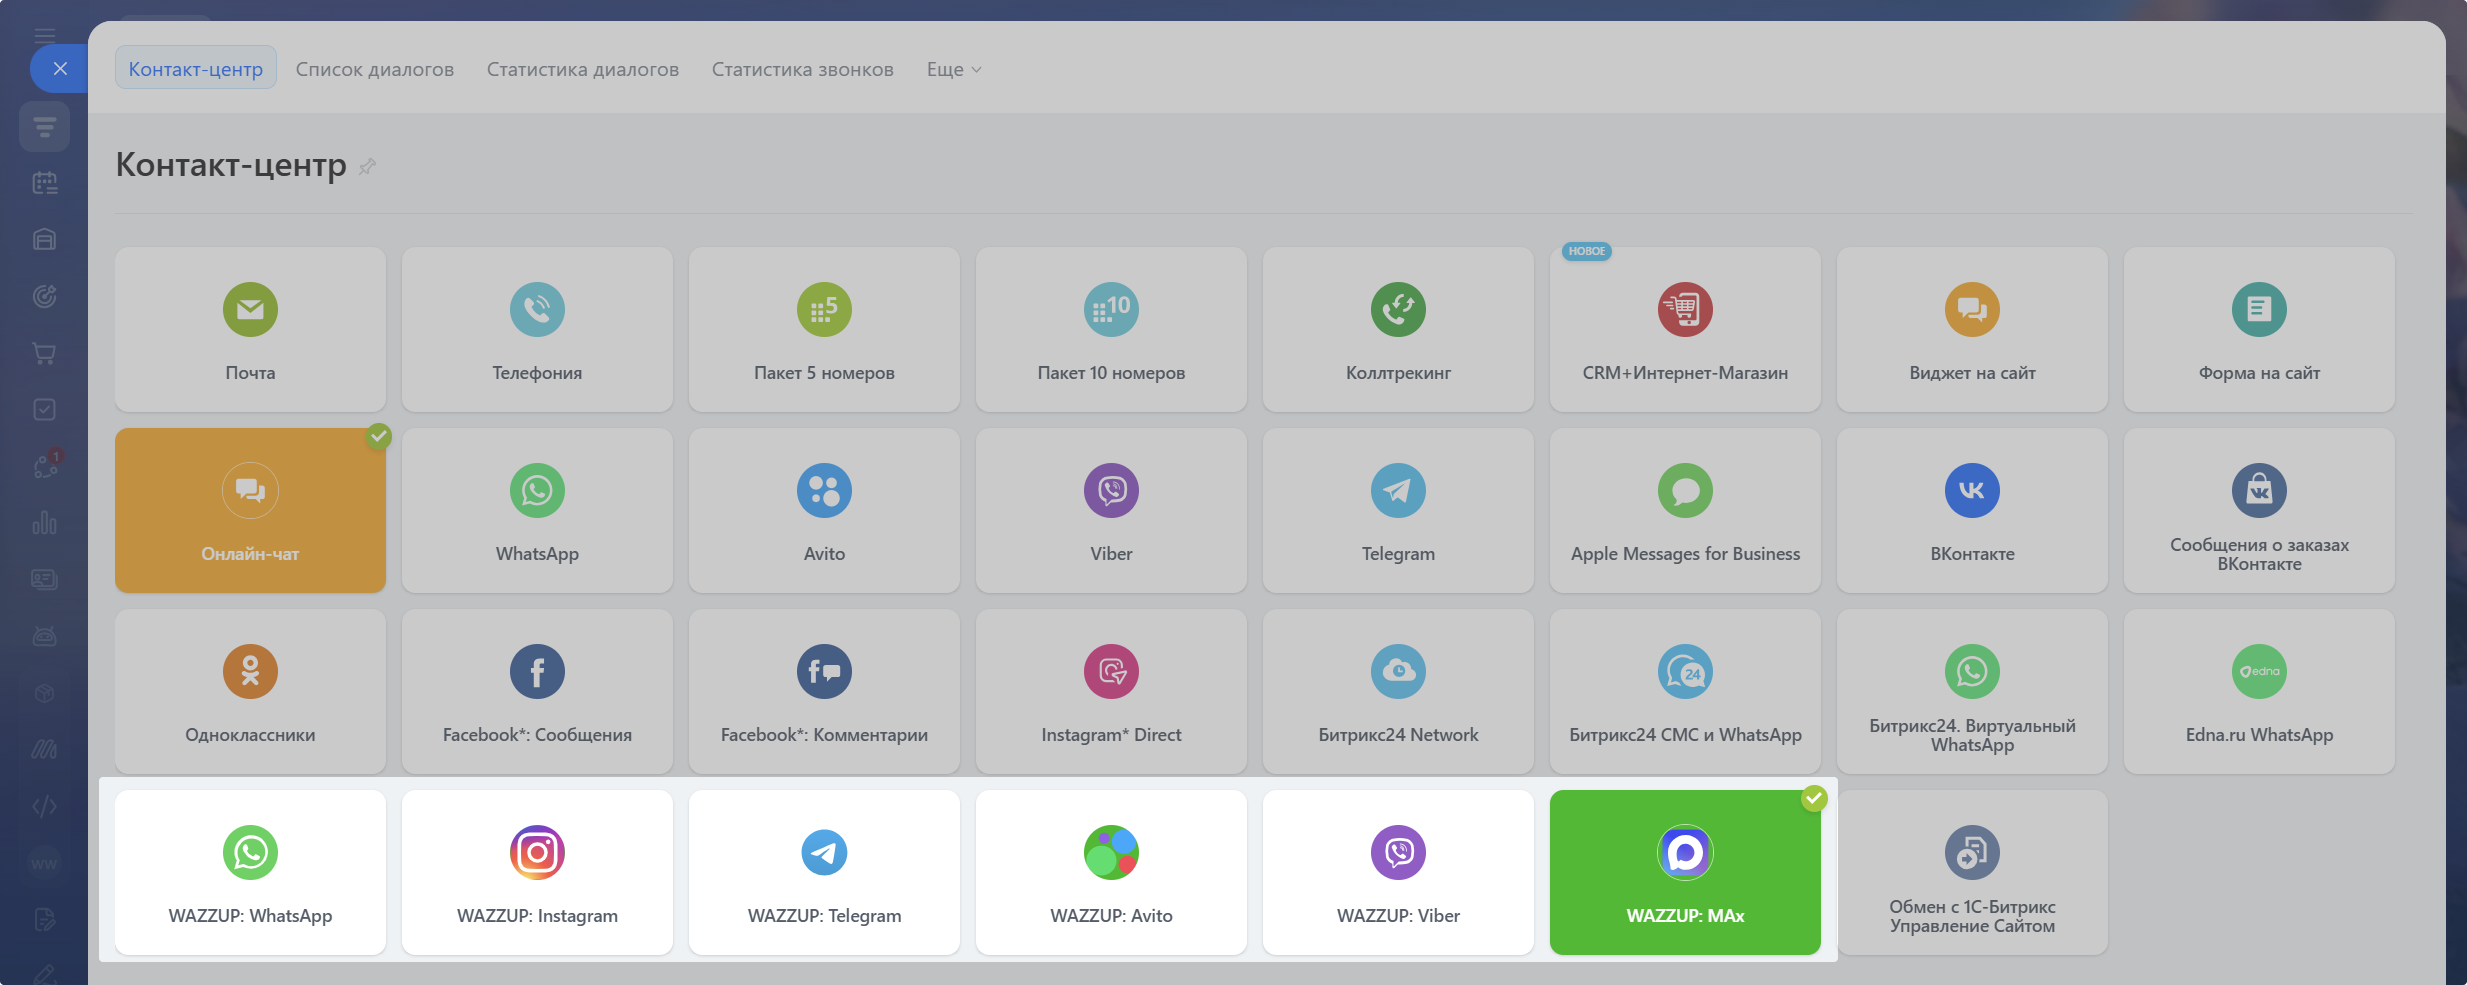Open Статистика звонков tab
2467x985 pixels.
[802, 69]
